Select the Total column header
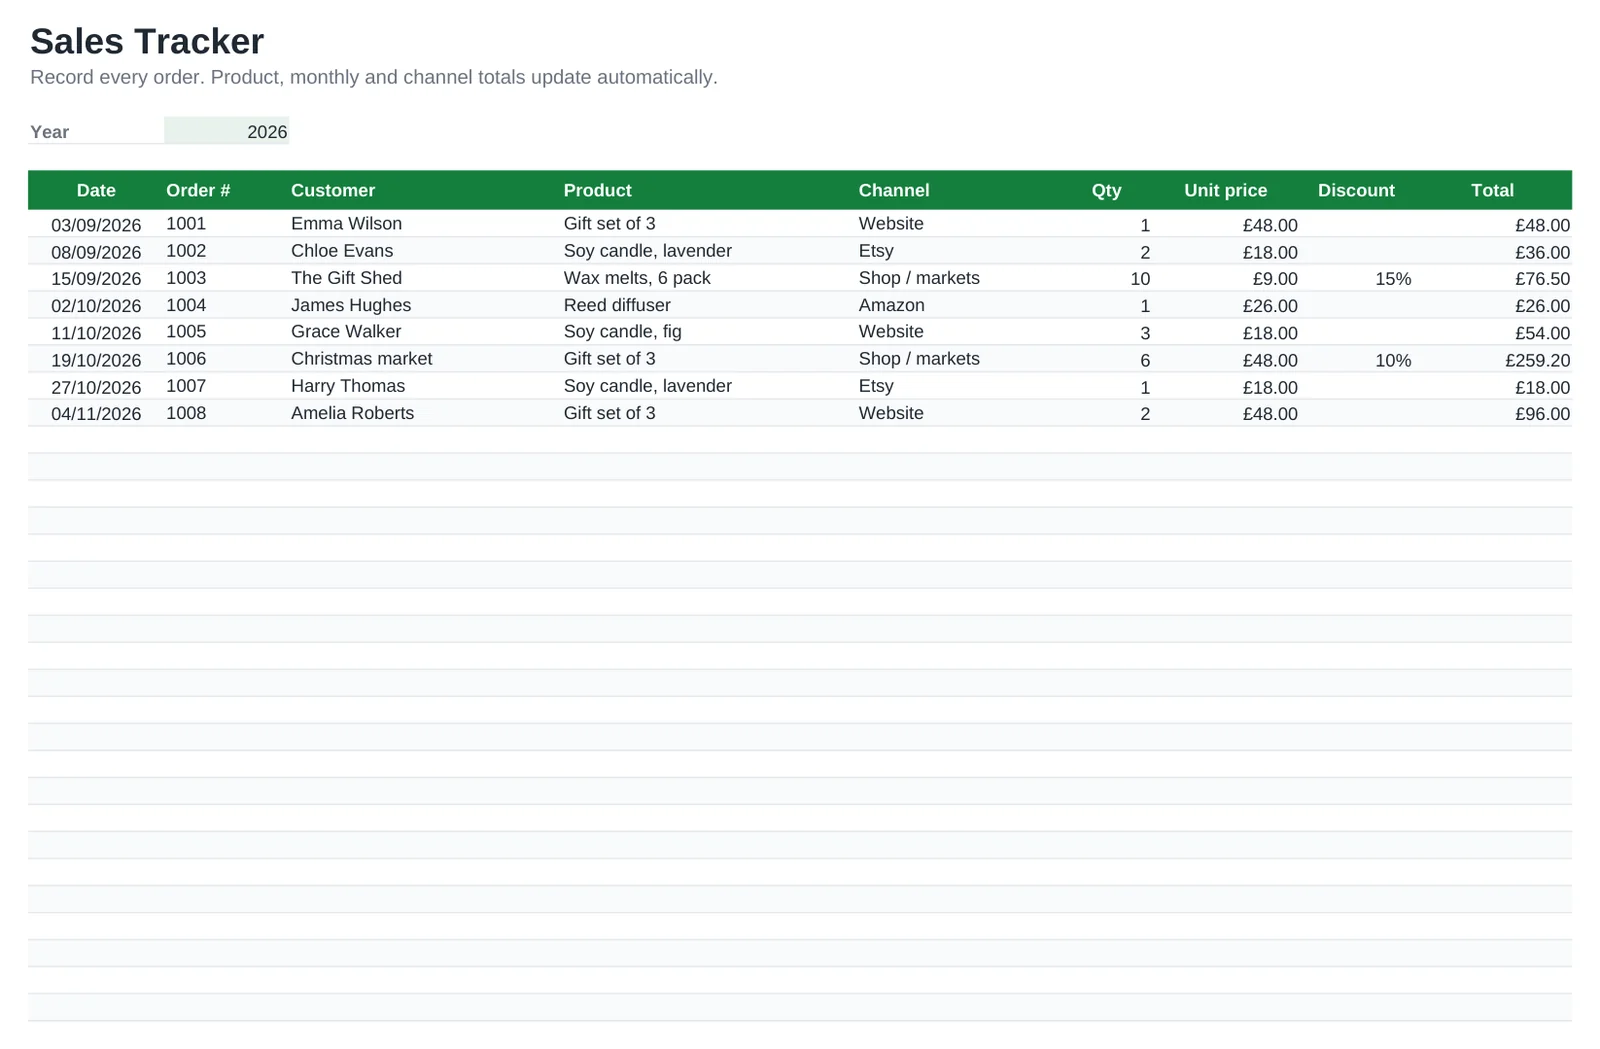 (x=1492, y=190)
